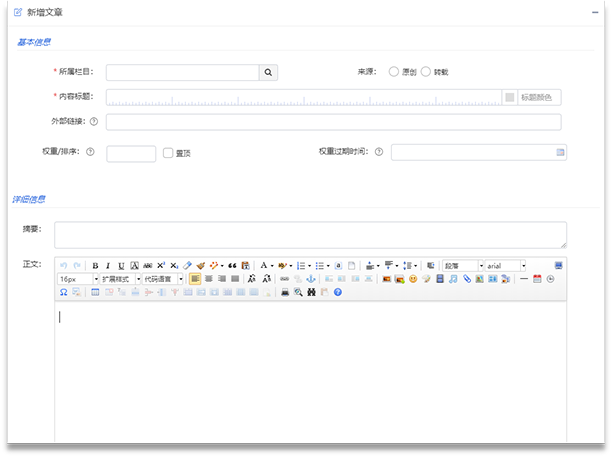This screenshot has height=457, width=612.
Task: Insert music using the music note icon
Action: coord(453,279)
